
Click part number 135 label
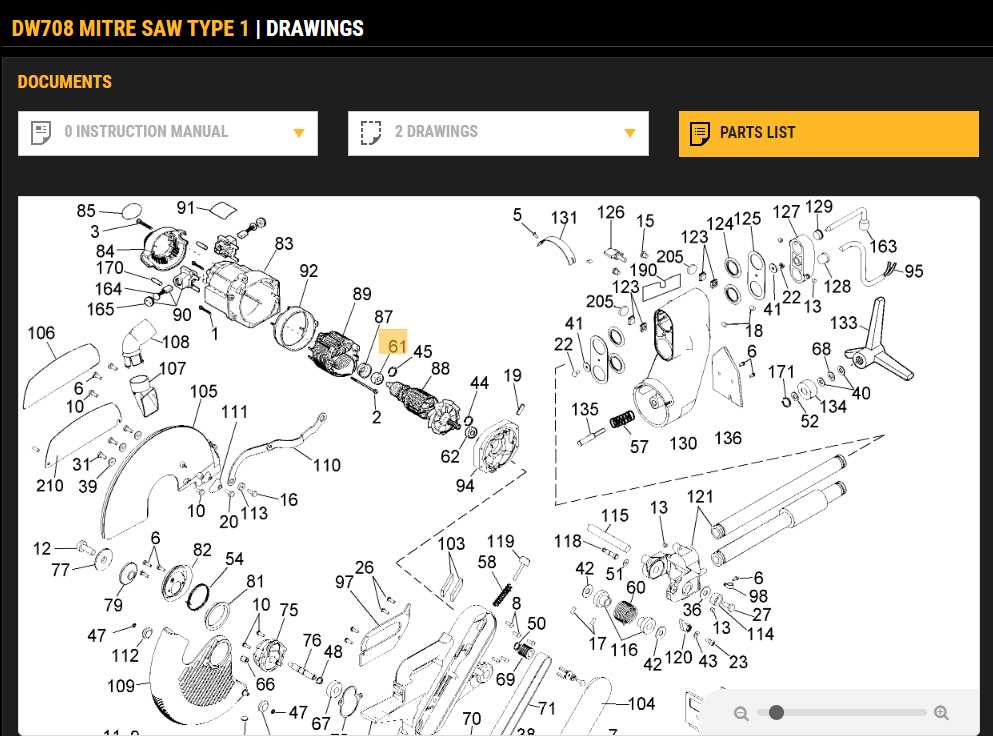585,410
